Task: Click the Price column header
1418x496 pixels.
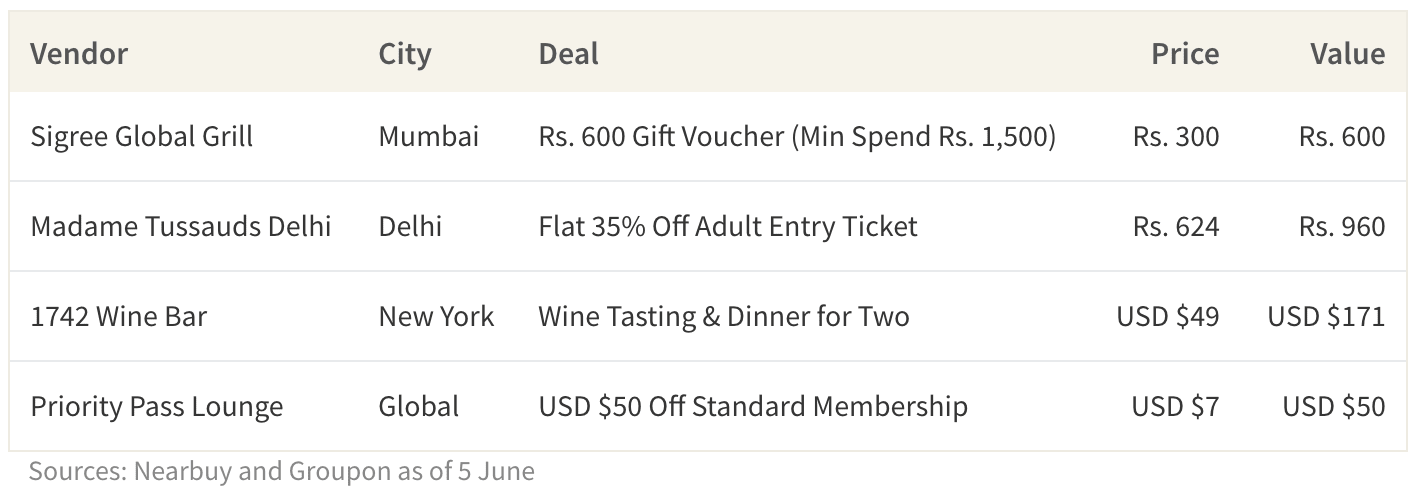Action: click(1185, 54)
